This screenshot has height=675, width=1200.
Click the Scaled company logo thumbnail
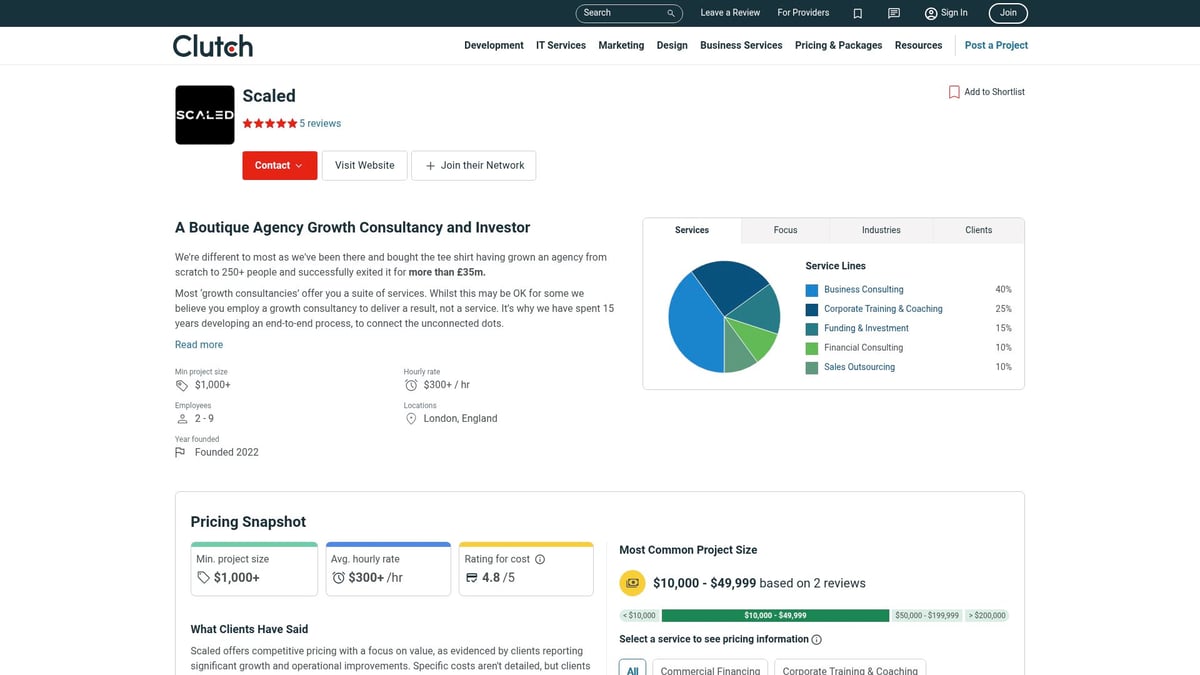pyautogui.click(x=205, y=115)
